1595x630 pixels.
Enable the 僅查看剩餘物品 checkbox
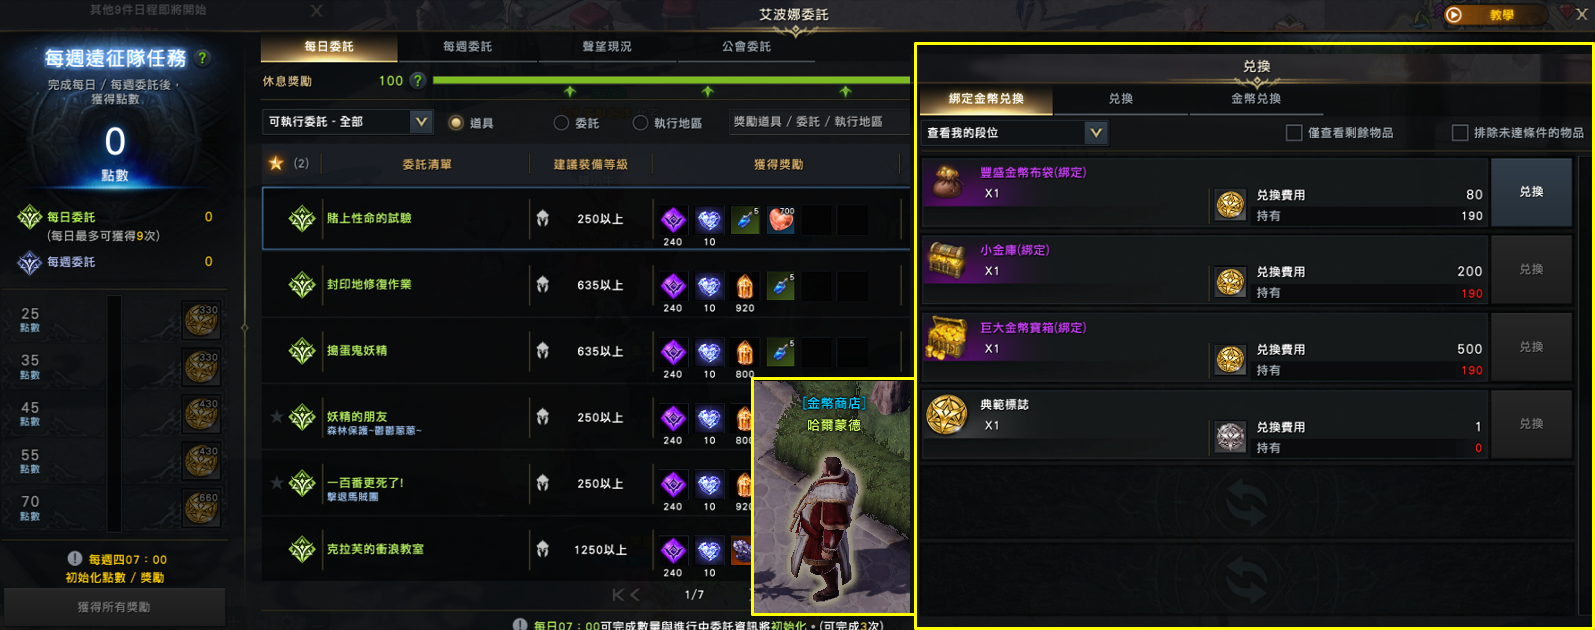[x=1294, y=133]
